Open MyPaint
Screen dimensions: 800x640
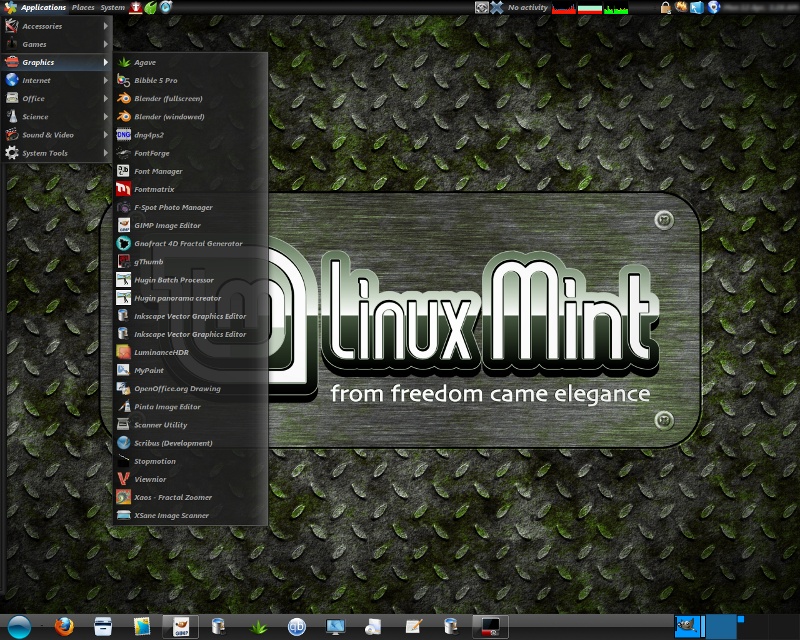[x=190, y=371]
